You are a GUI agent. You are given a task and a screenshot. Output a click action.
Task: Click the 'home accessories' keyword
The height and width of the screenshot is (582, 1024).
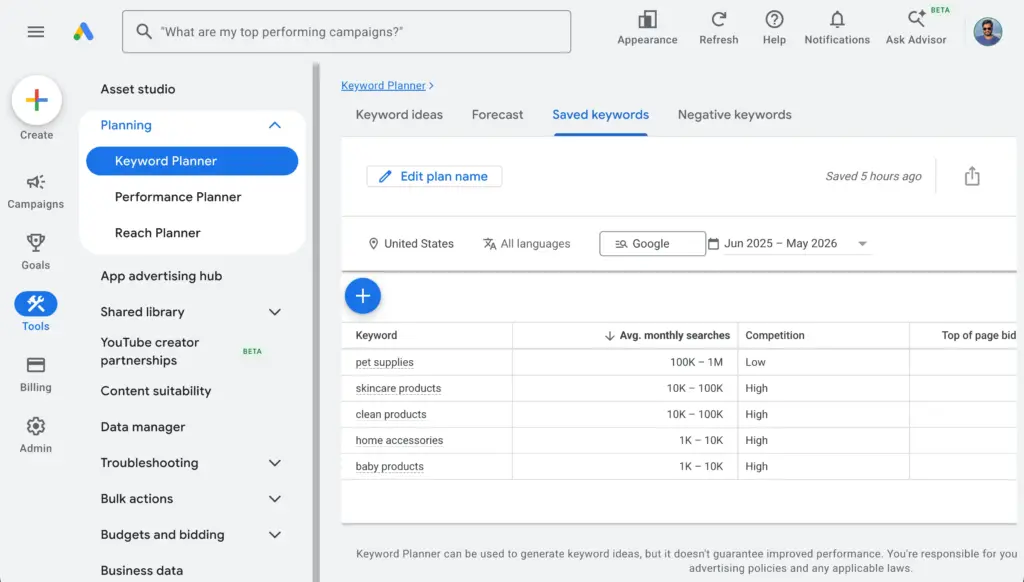coord(399,440)
